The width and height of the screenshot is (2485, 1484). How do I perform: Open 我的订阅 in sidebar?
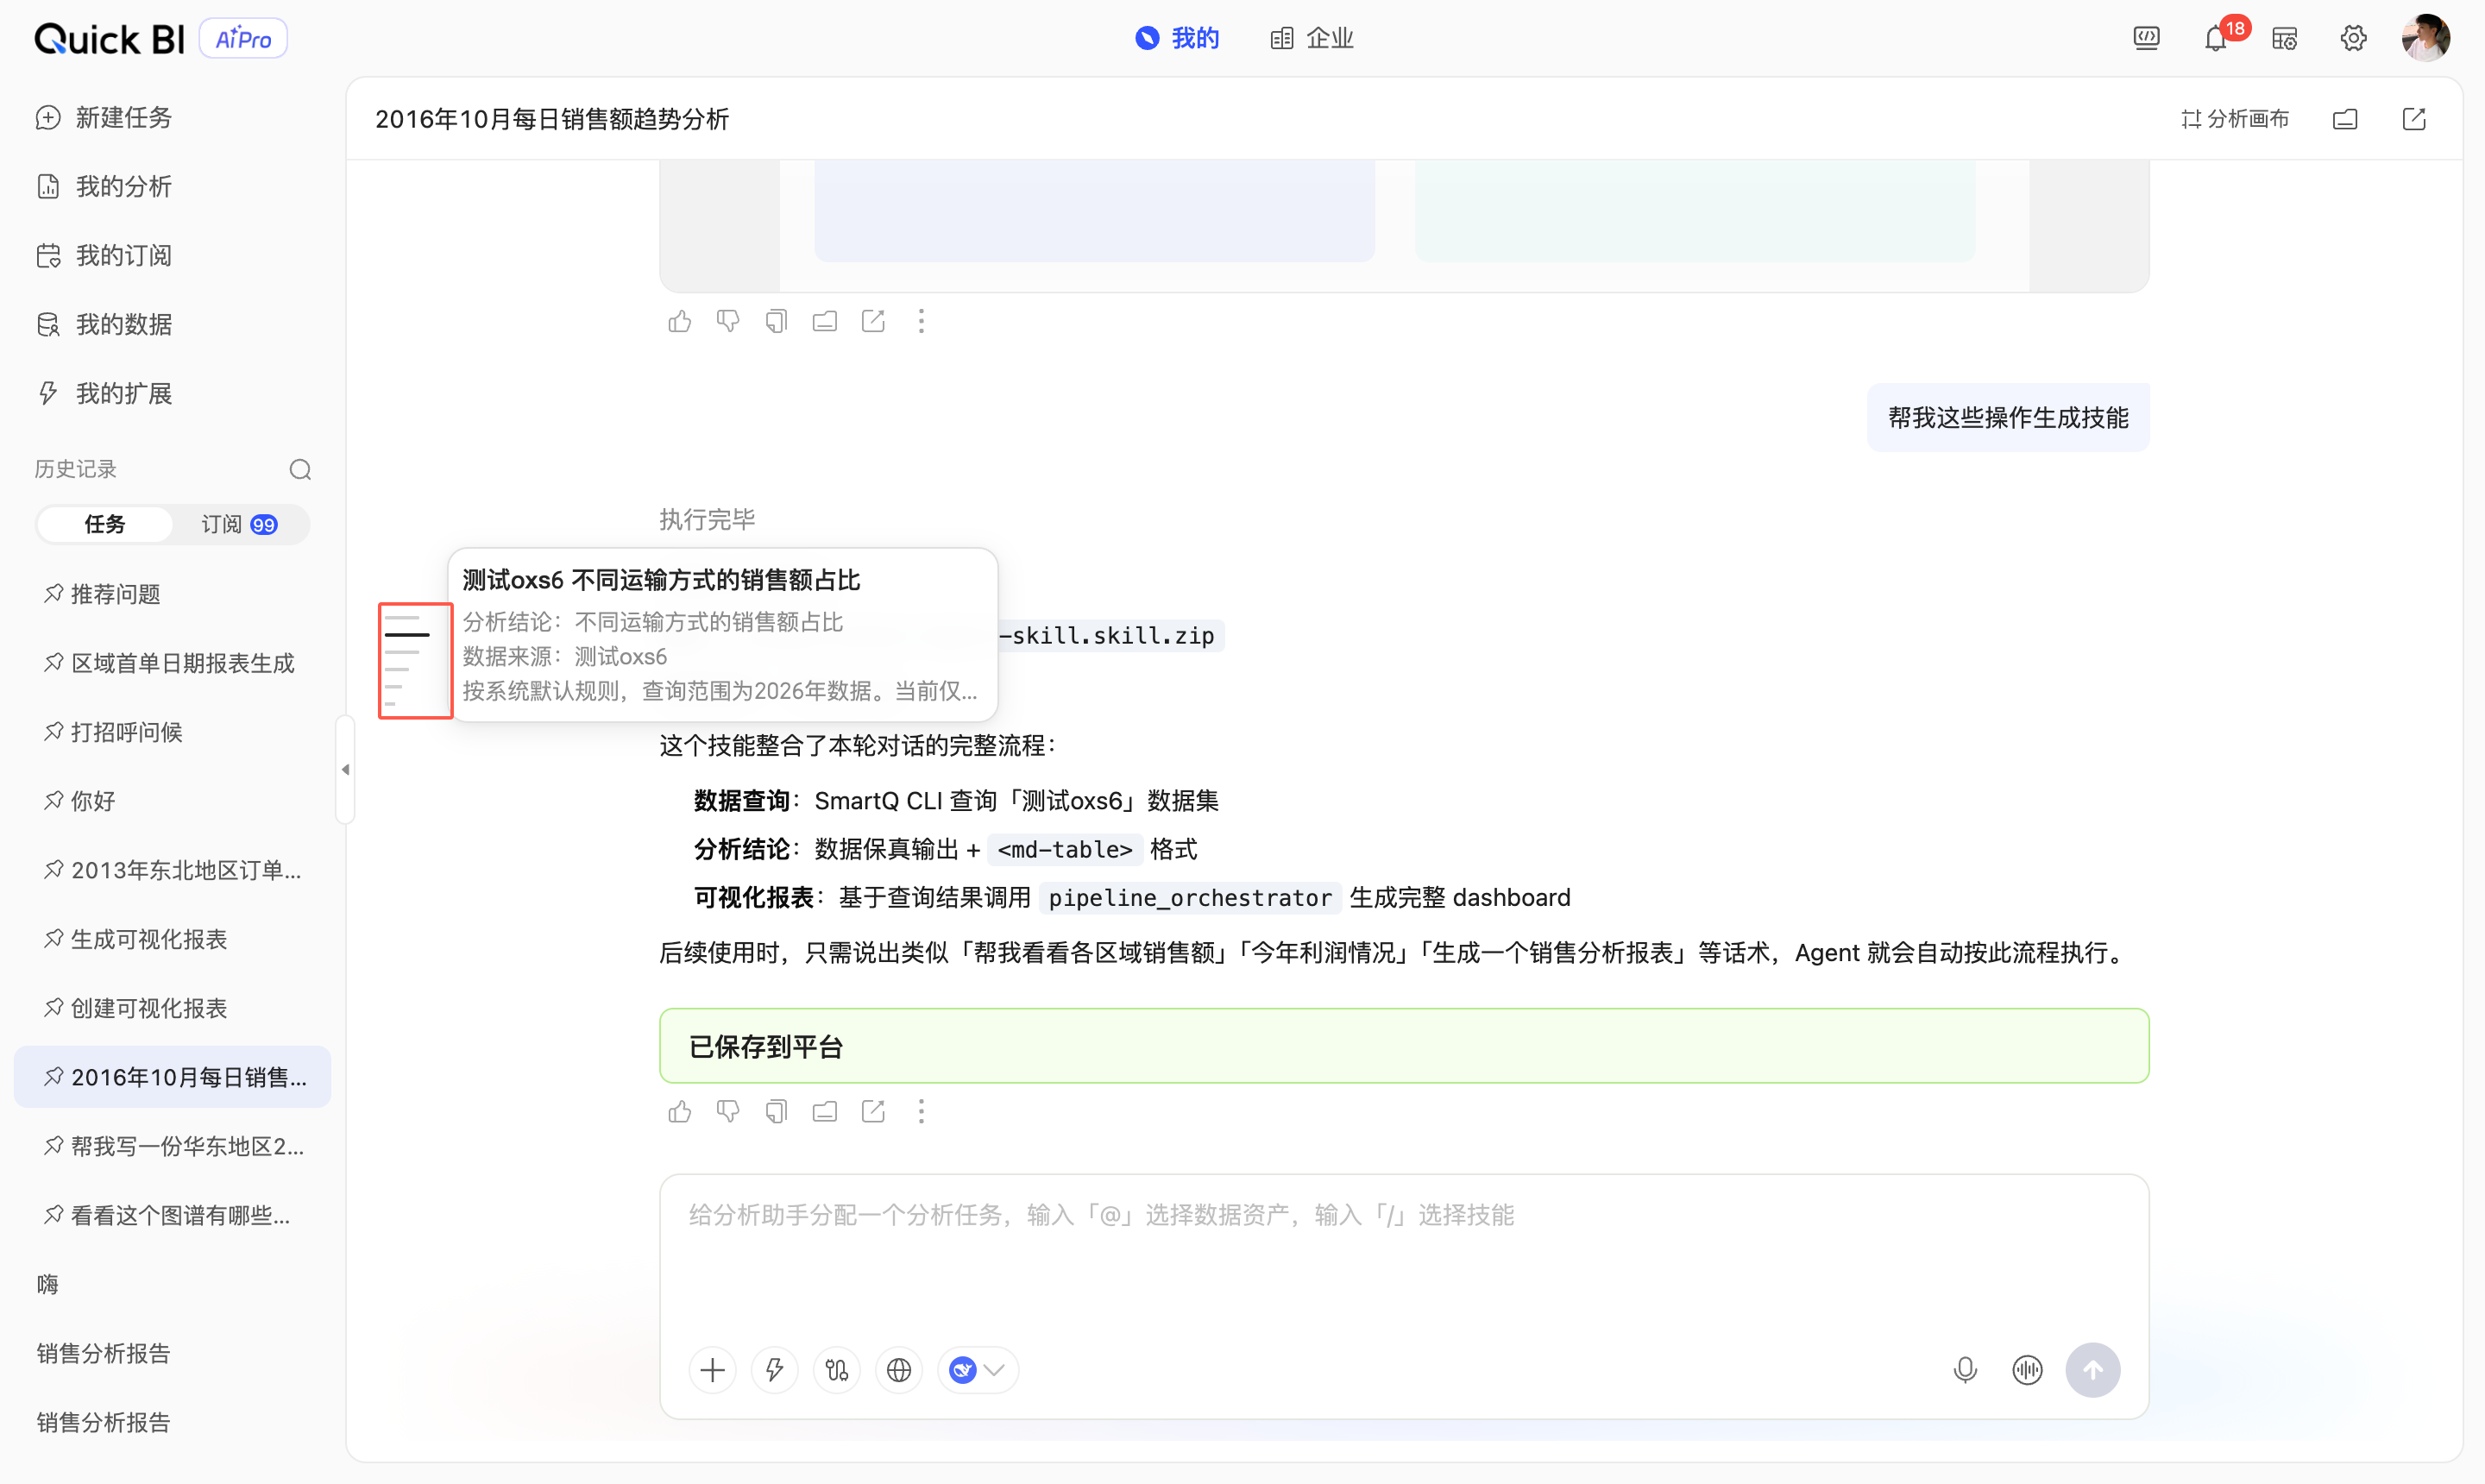click(x=104, y=255)
